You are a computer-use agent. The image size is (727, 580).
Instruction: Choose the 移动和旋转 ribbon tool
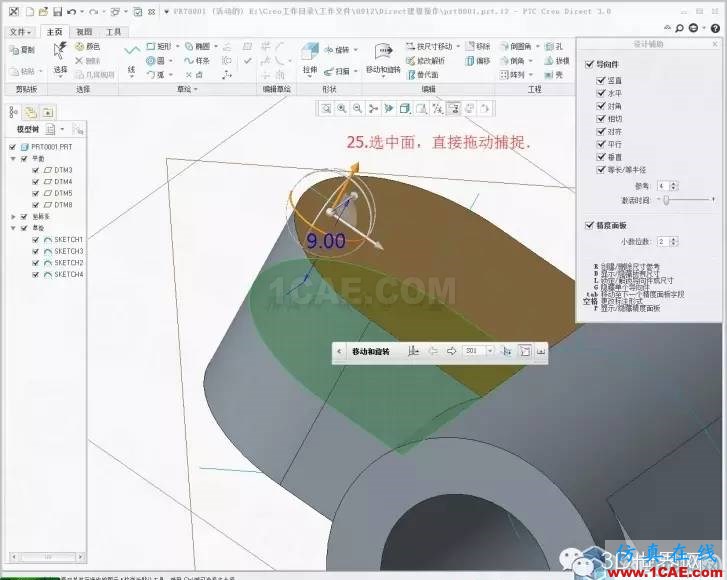click(383, 59)
